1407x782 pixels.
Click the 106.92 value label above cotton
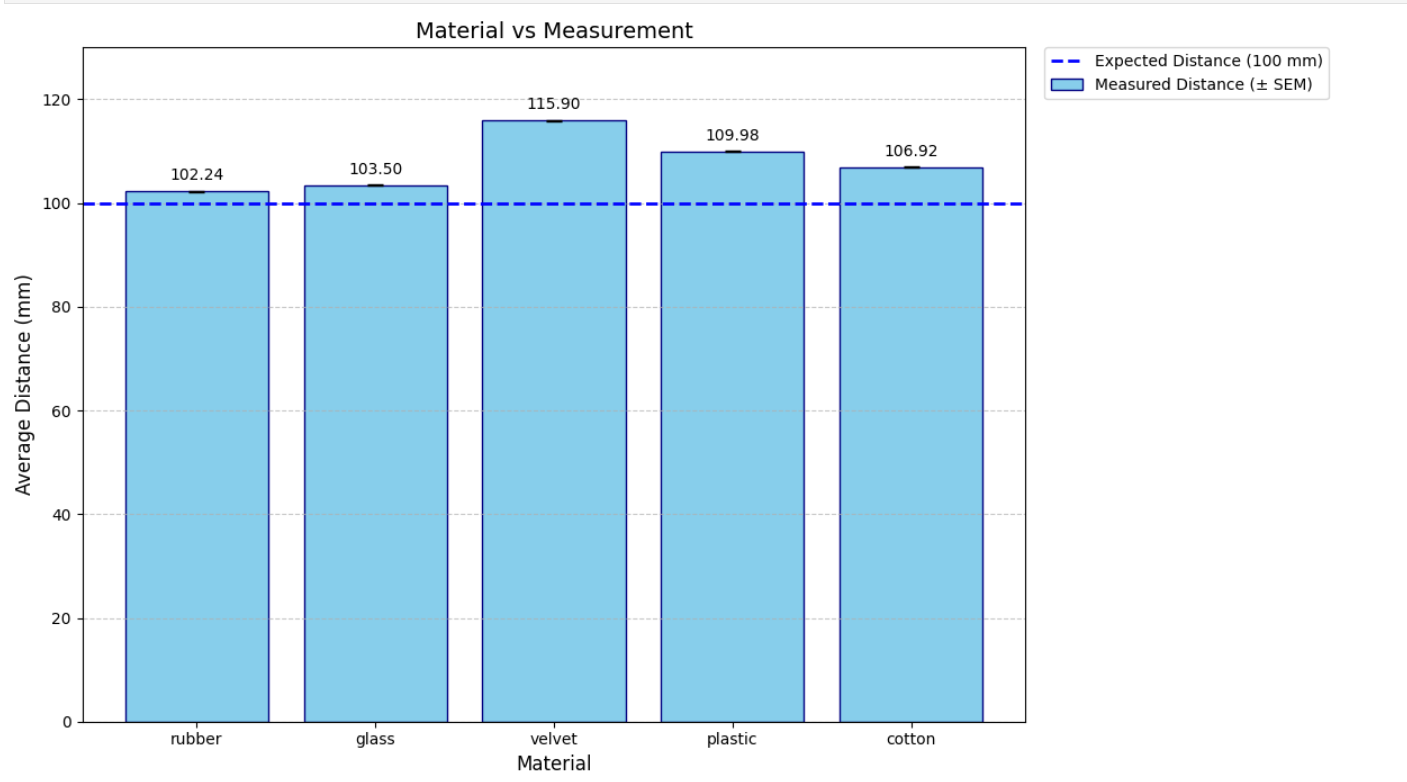pyautogui.click(x=910, y=151)
